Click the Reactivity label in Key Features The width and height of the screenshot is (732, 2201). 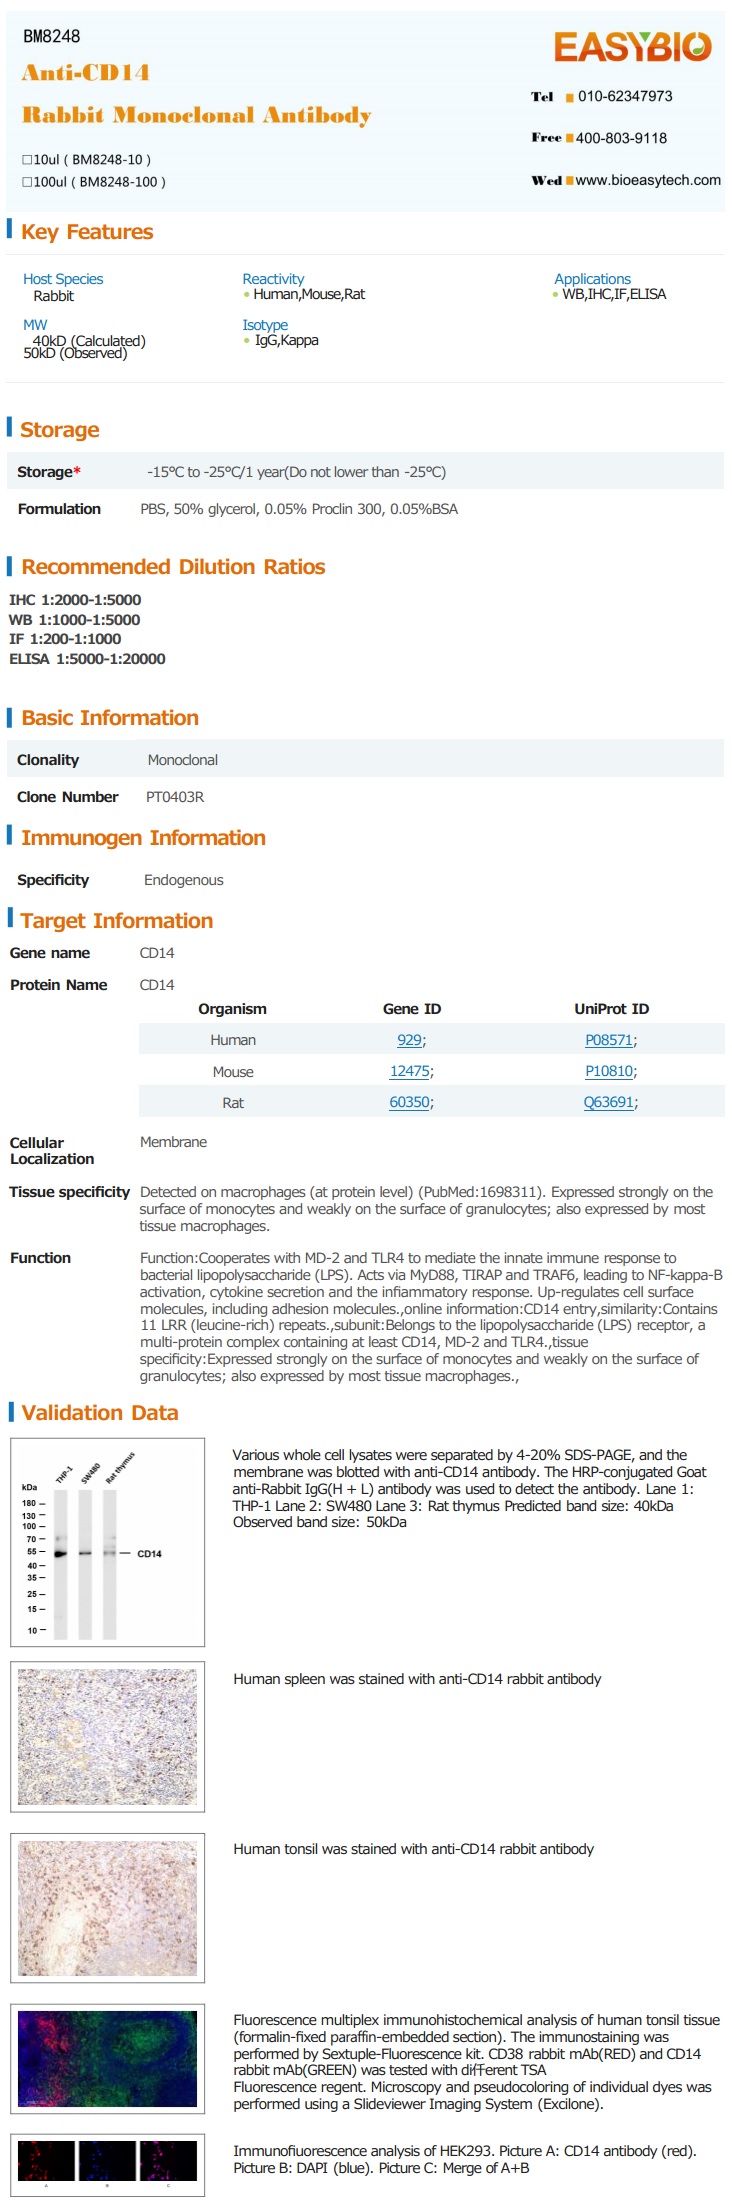273,279
